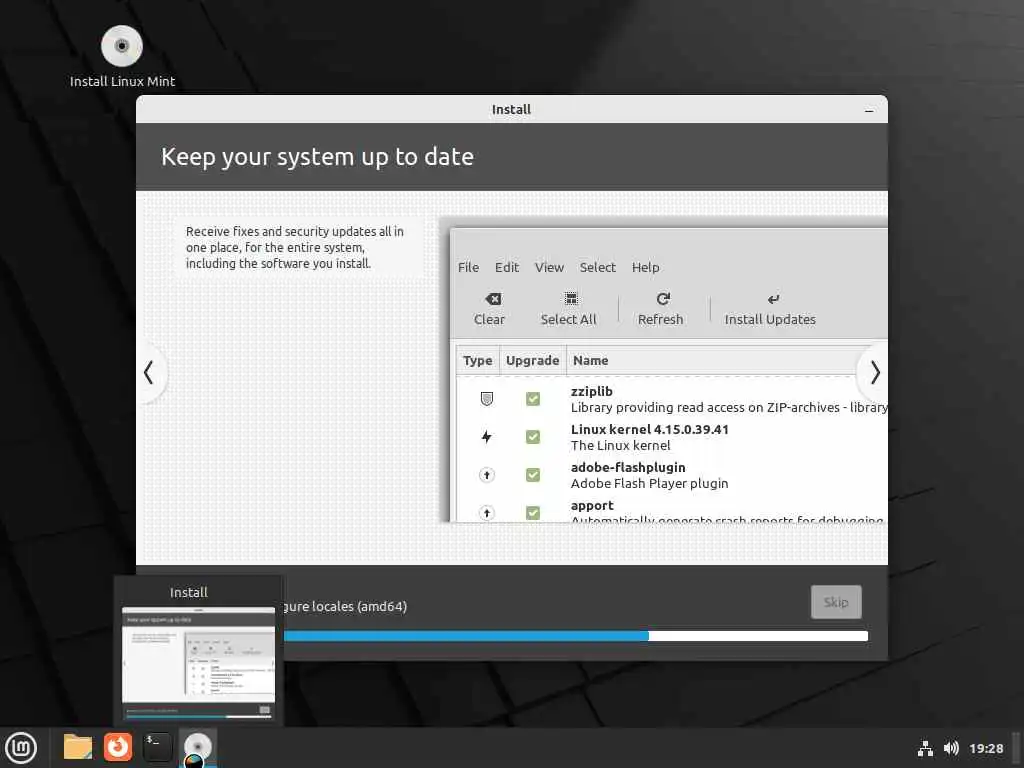Toggle the apport upgrade checkbox
Screen dimensions: 1024x768
[533, 513]
